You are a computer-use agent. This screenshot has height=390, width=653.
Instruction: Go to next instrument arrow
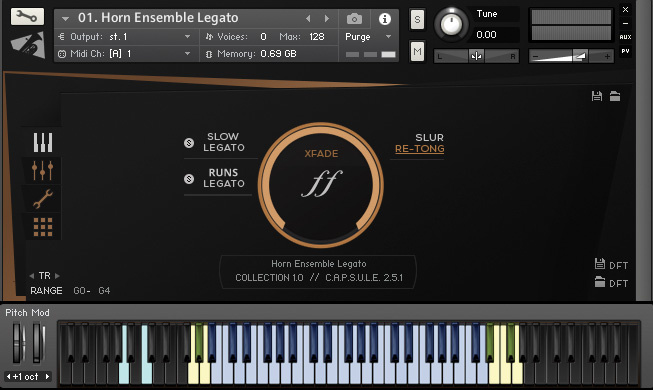click(x=327, y=18)
